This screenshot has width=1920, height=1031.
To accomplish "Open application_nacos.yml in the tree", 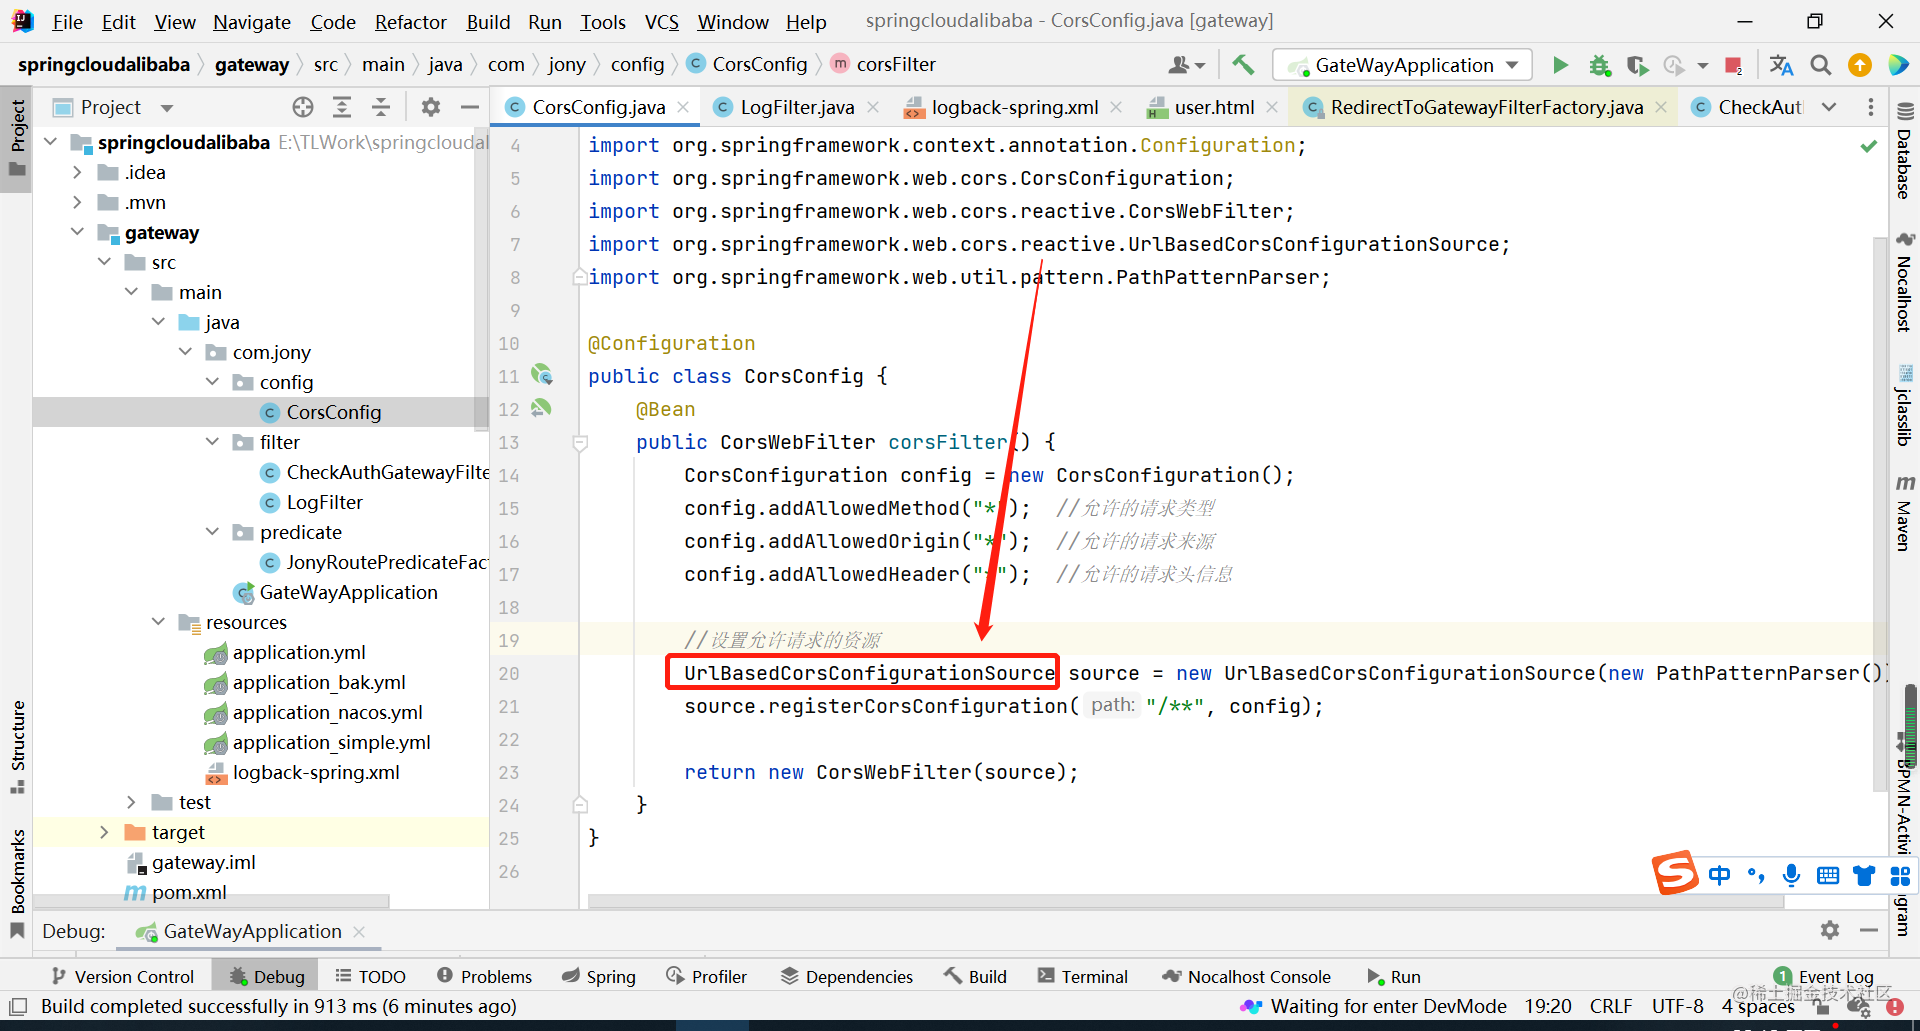I will click(327, 712).
